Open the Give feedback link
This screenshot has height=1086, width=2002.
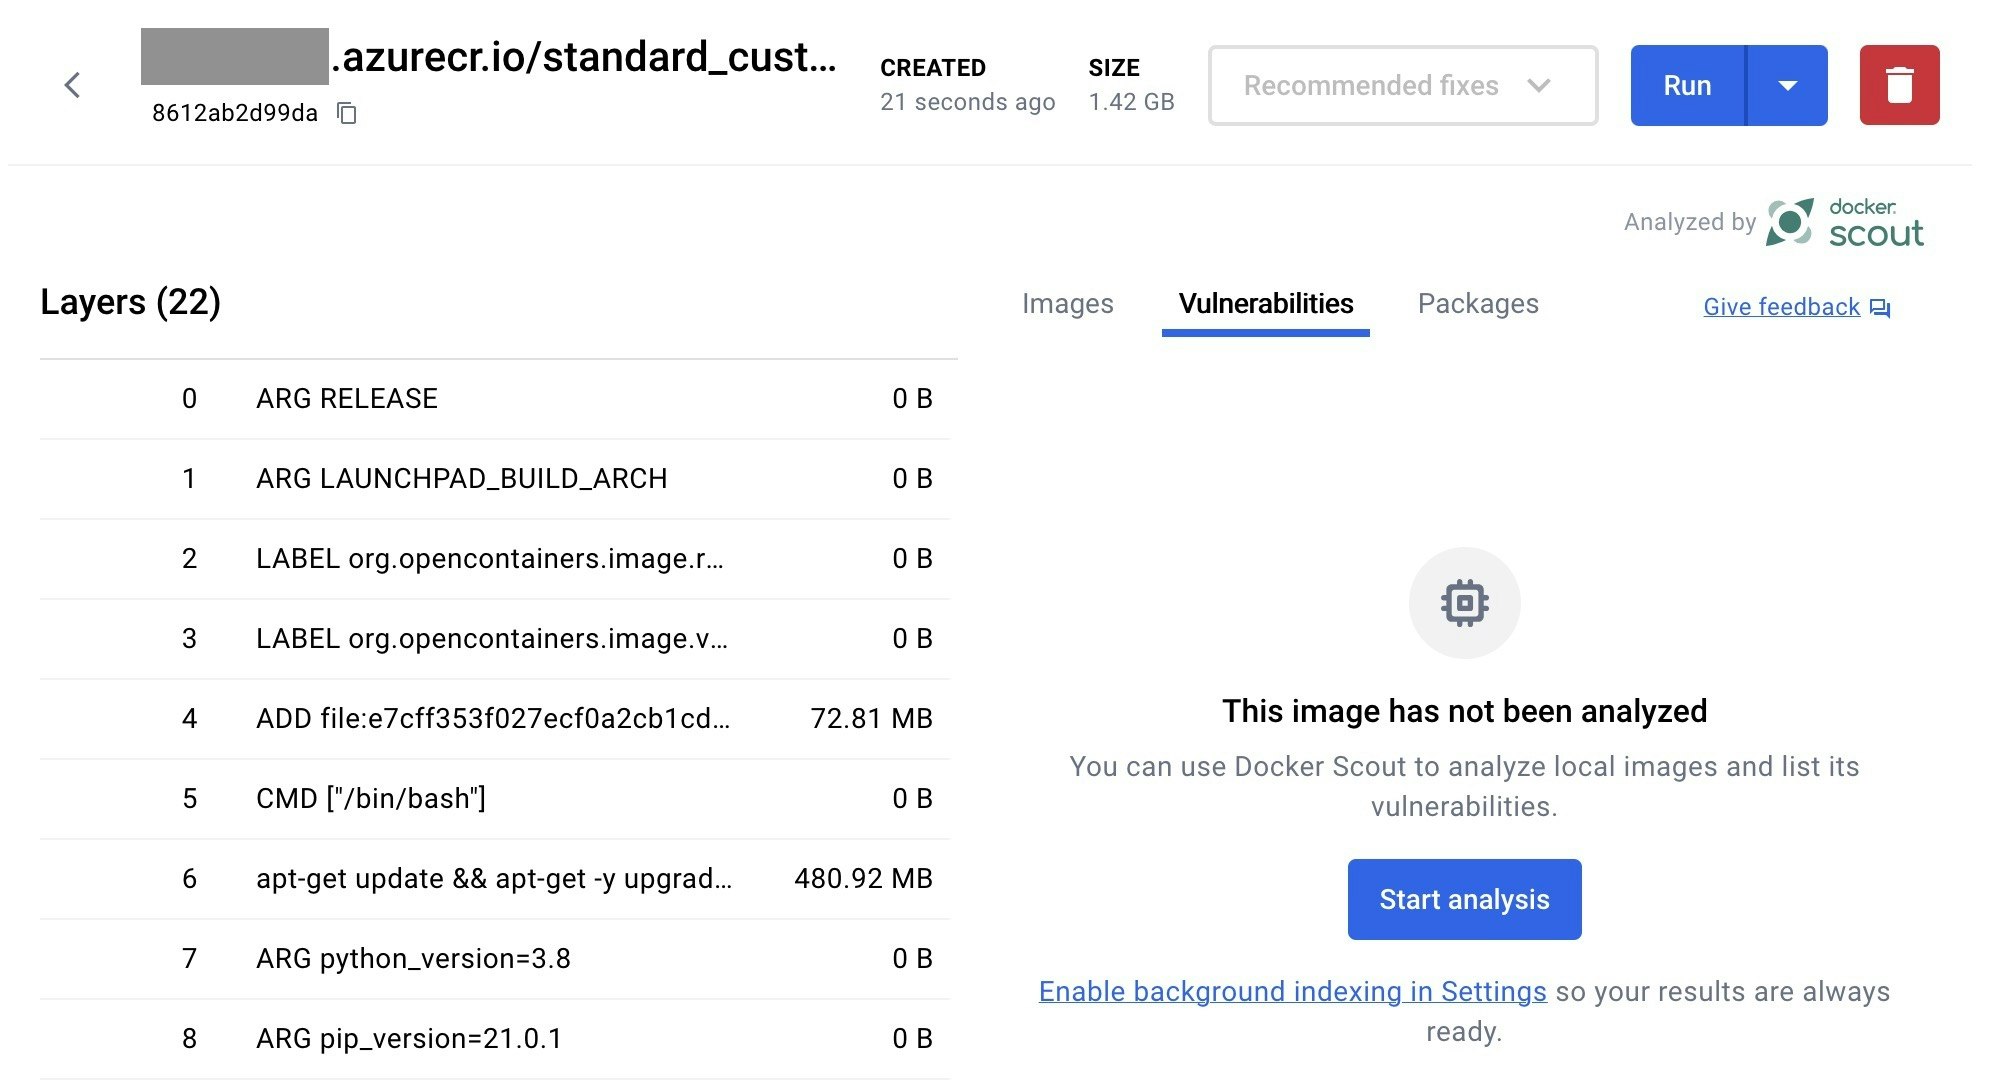click(x=1780, y=307)
